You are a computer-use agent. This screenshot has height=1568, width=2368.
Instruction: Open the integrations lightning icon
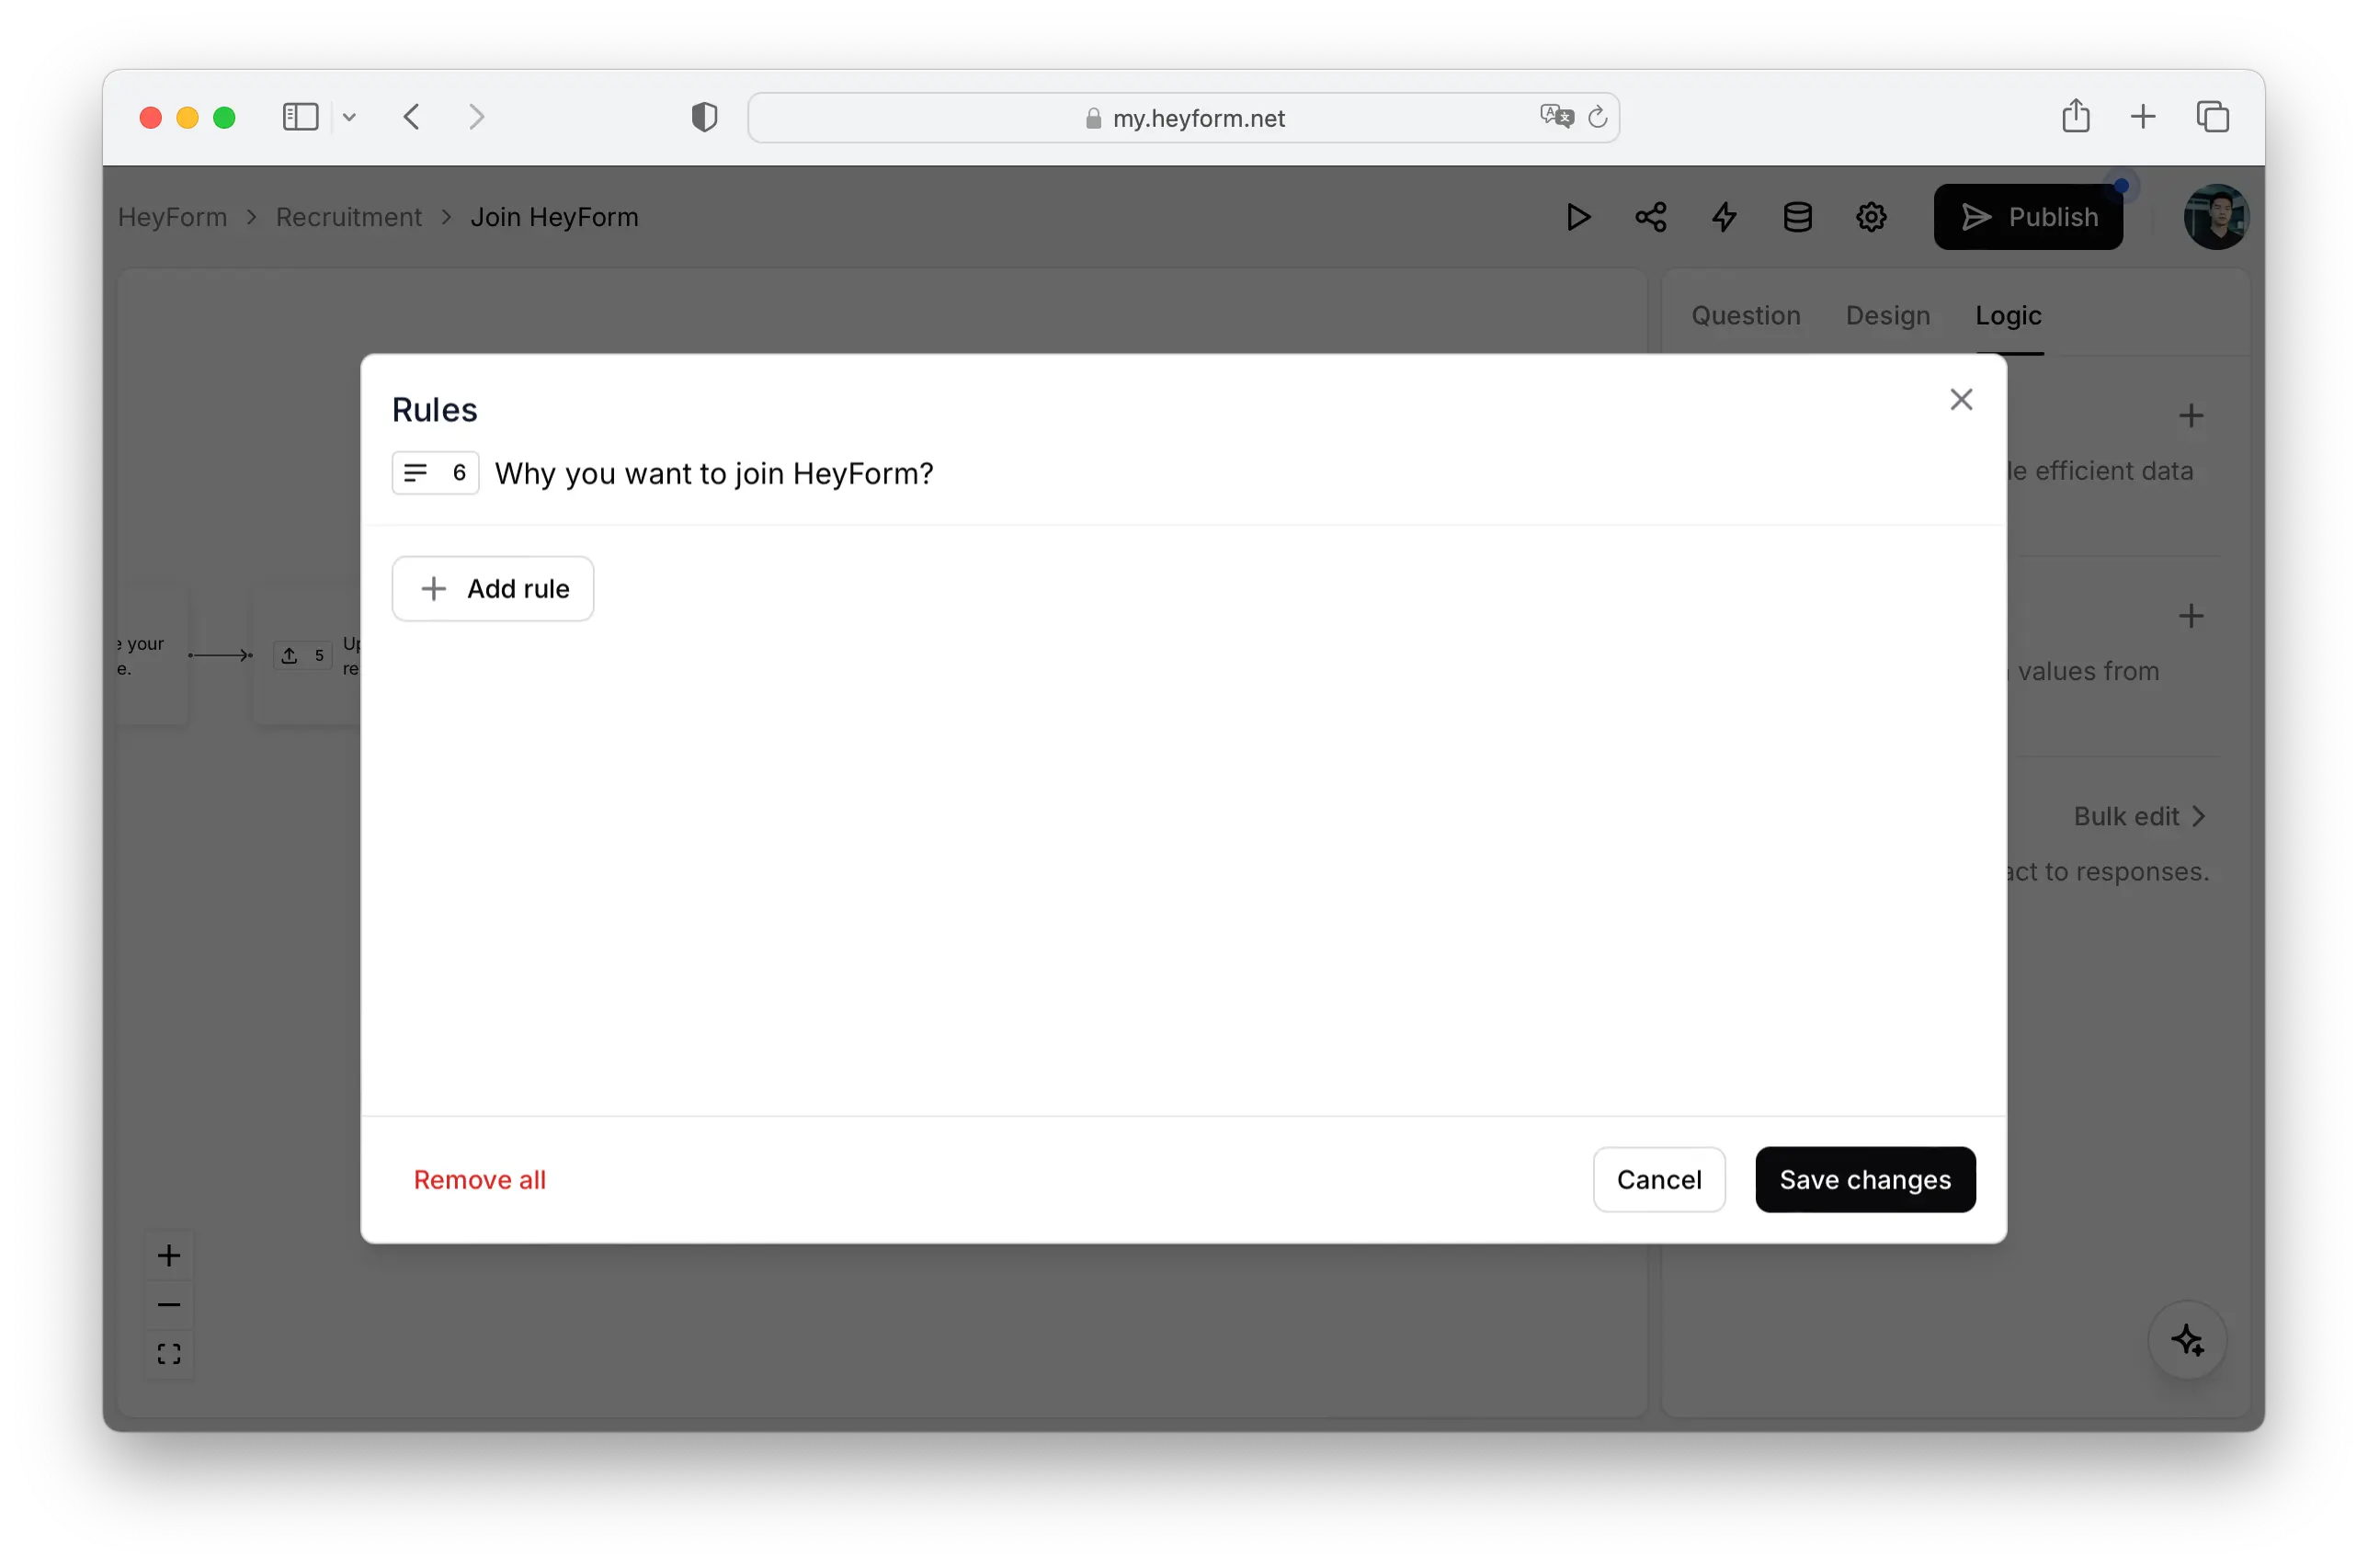click(x=1724, y=217)
